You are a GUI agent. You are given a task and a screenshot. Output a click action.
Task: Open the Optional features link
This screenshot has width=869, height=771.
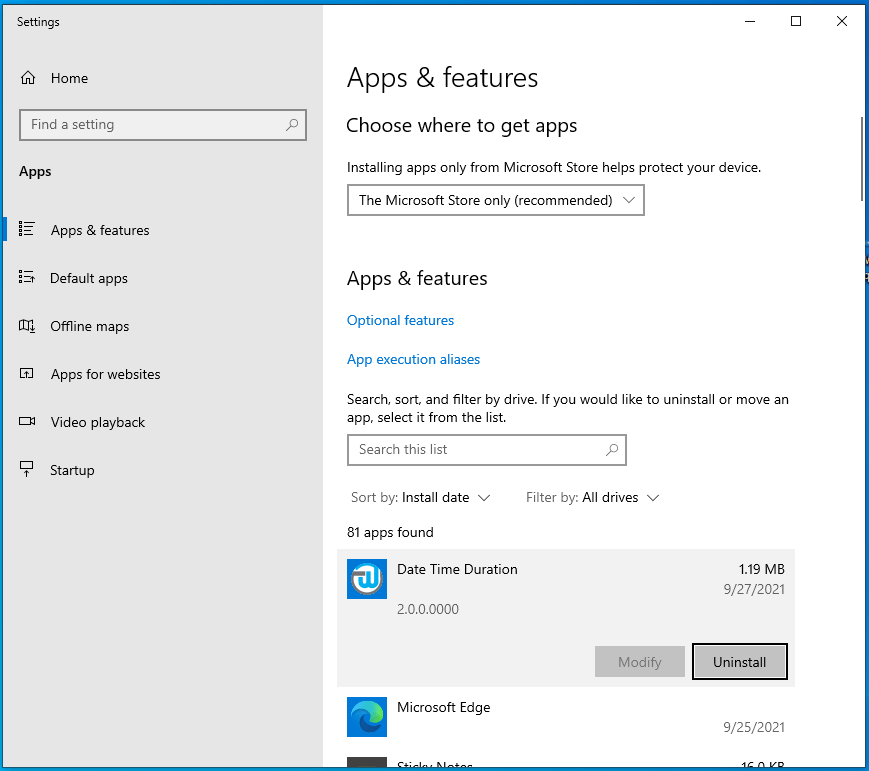coord(400,320)
